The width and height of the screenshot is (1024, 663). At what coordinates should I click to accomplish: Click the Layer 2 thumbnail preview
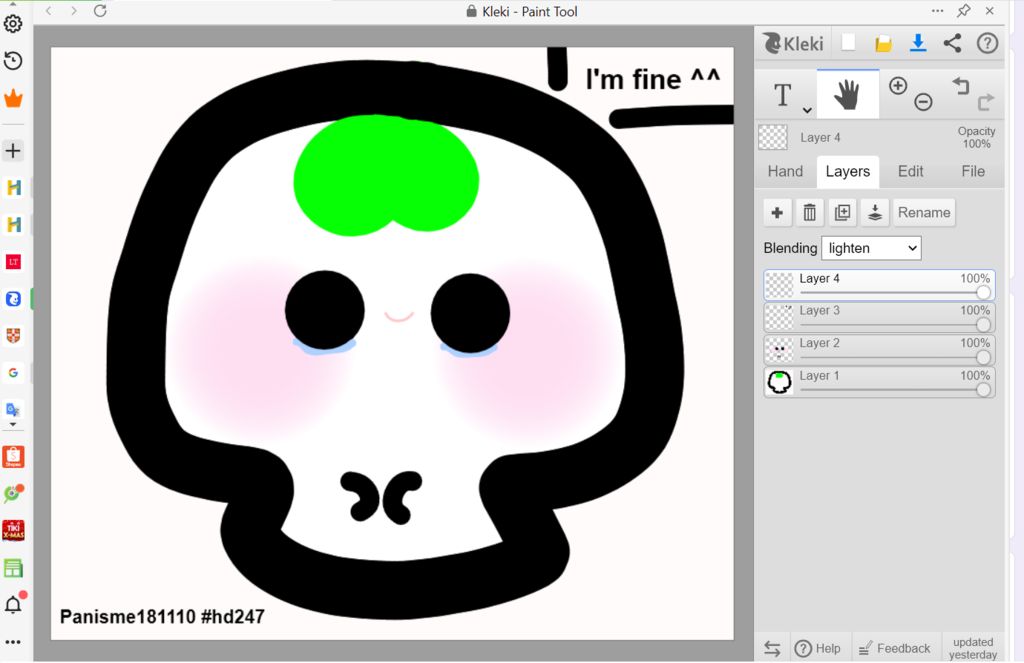coord(779,350)
